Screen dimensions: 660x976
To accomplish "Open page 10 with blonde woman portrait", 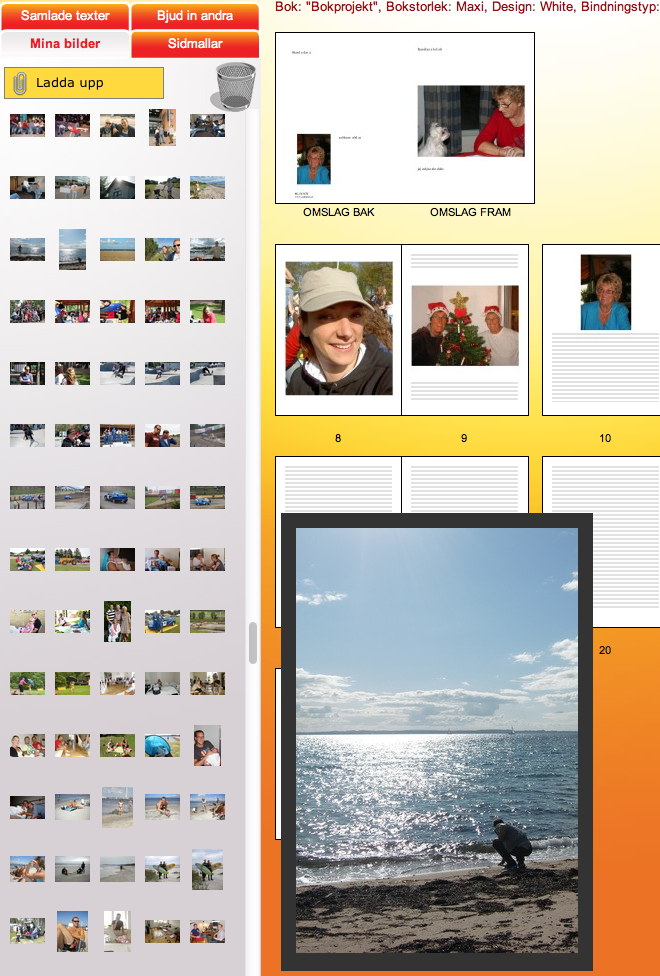I will (x=605, y=329).
